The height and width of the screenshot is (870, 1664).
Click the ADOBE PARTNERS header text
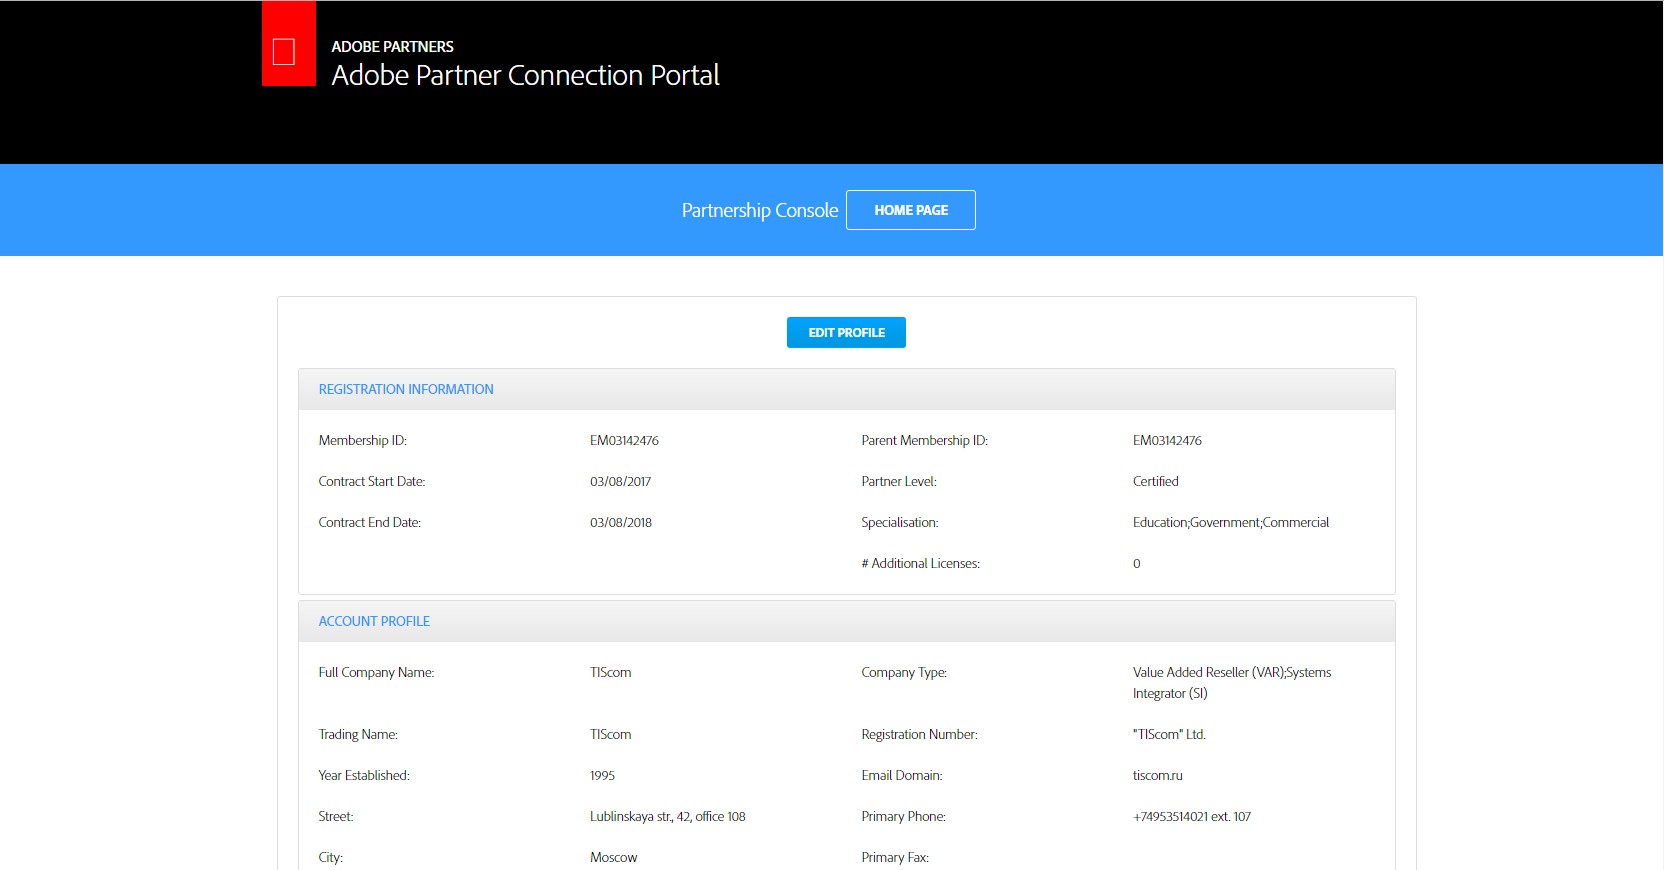click(392, 47)
